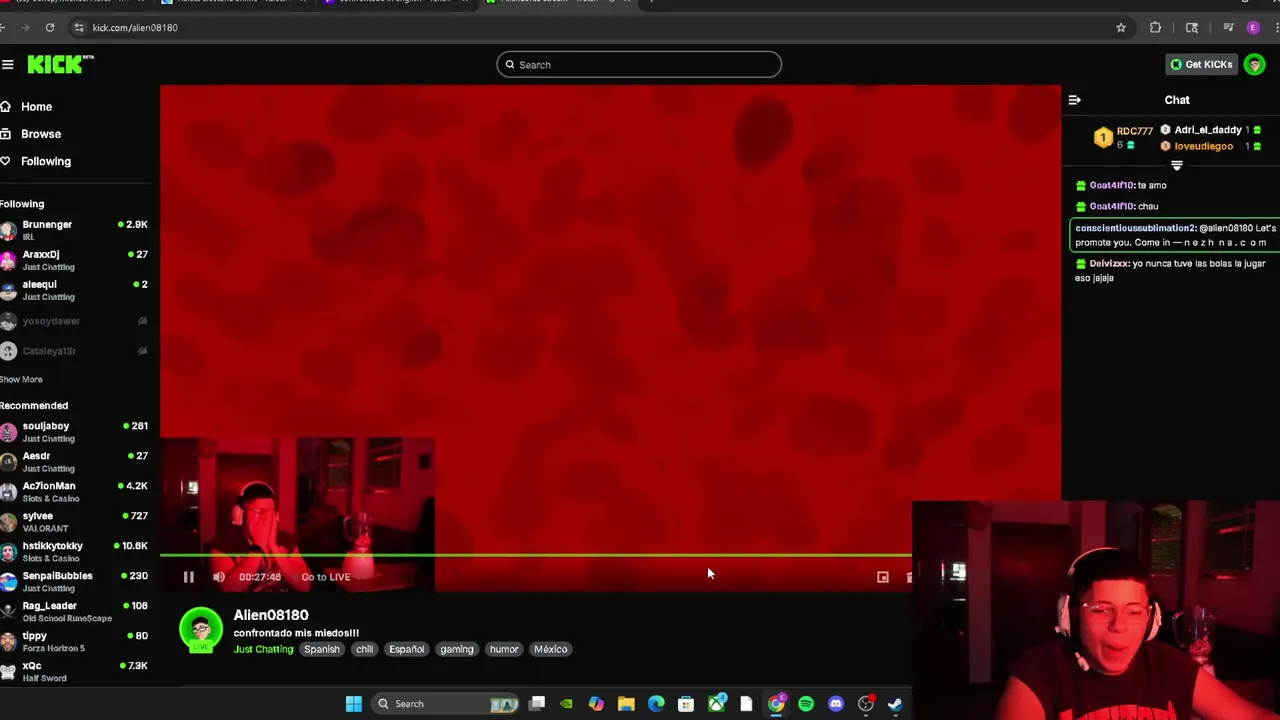Open Rag_Leader channel

pyautogui.click(x=75, y=612)
